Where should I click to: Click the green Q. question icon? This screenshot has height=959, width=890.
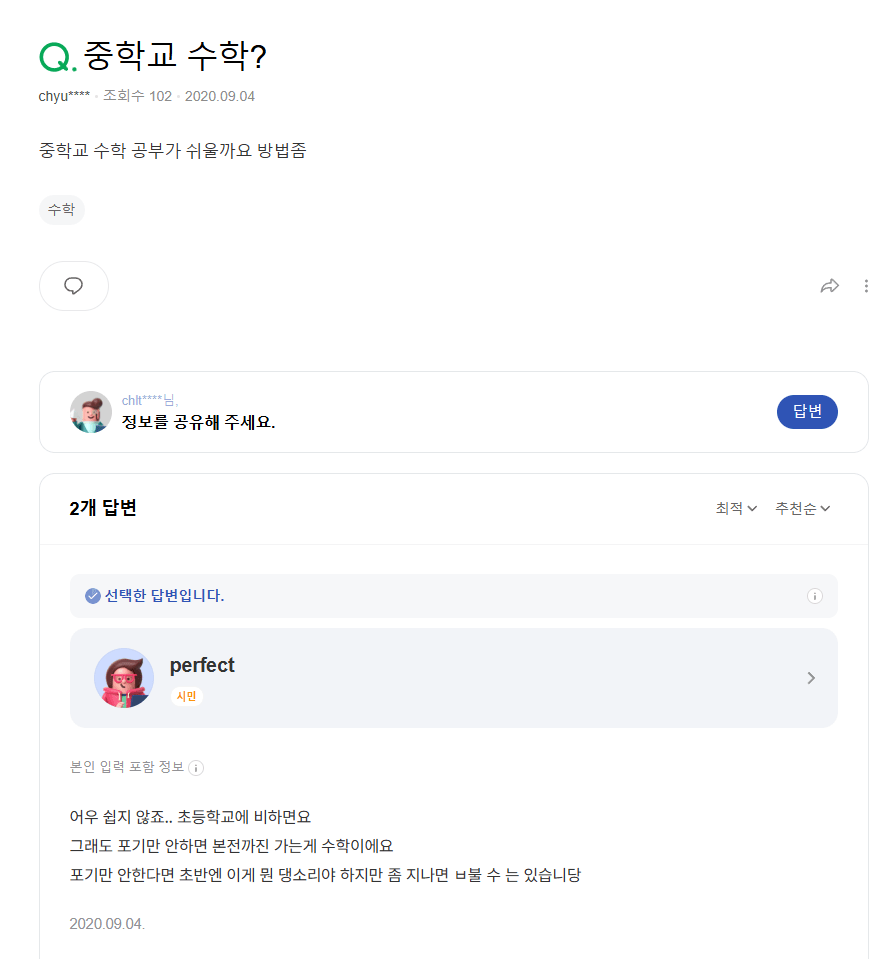[x=57, y=58]
